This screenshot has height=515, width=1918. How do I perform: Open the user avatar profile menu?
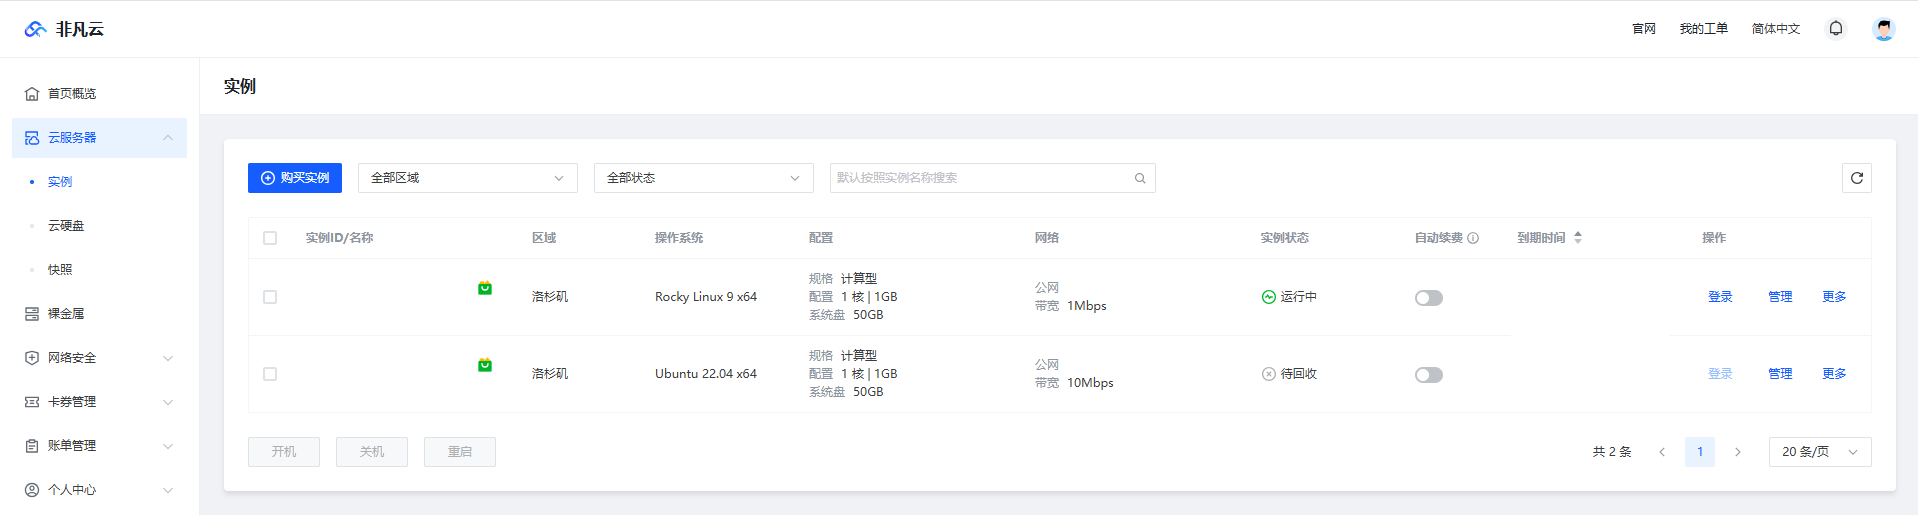click(1883, 29)
